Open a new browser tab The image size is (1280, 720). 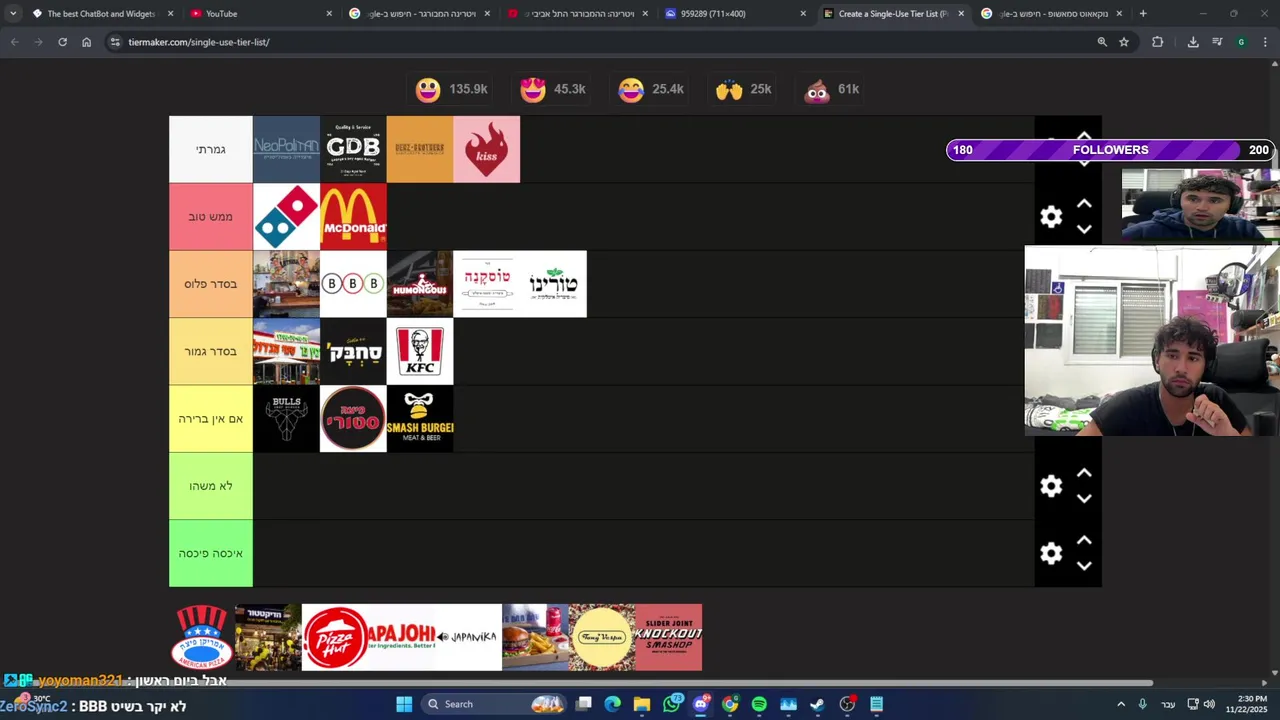(x=1143, y=14)
